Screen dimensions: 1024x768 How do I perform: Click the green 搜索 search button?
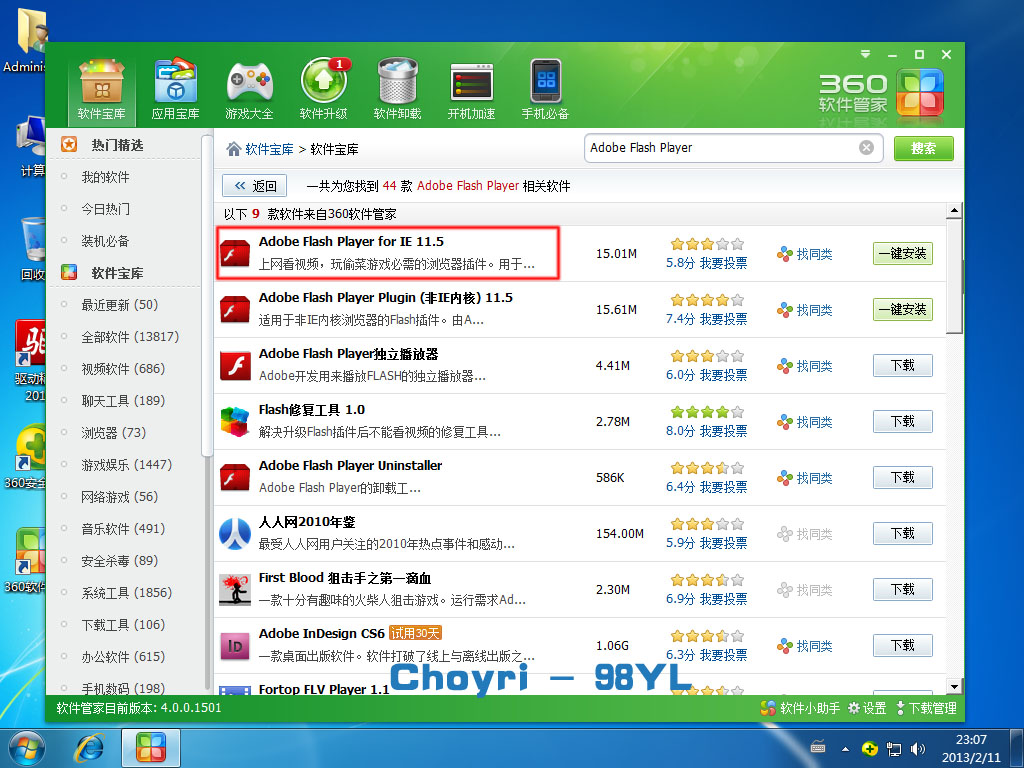(x=923, y=148)
